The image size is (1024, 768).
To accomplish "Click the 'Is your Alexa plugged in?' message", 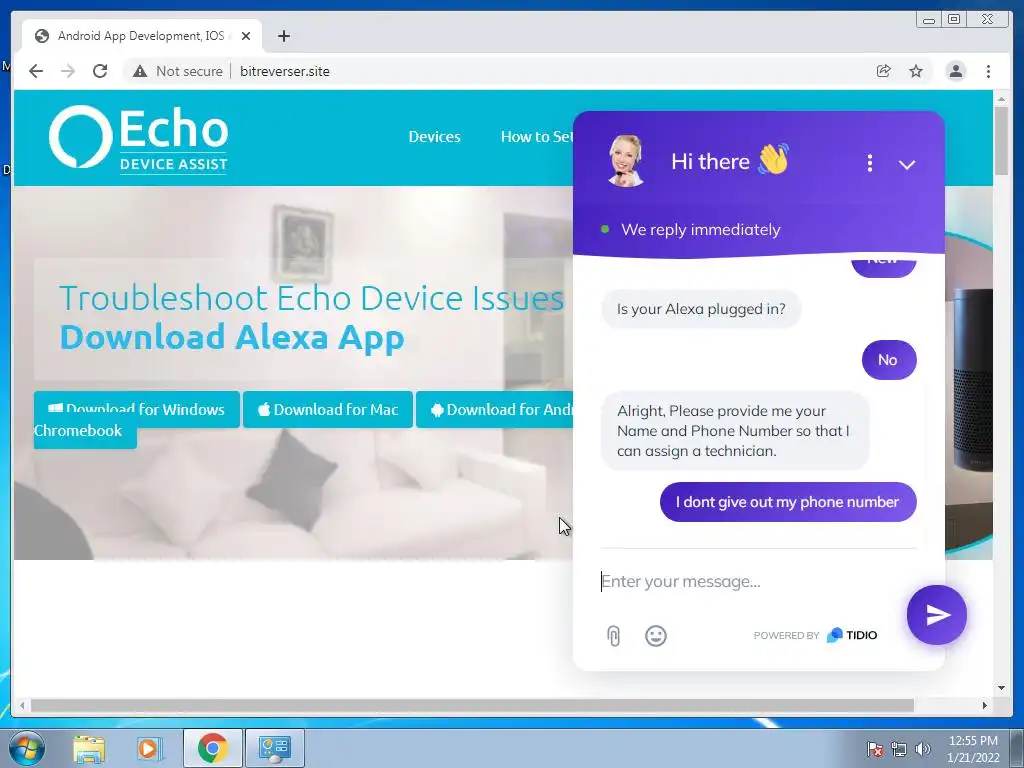I will 701,309.
